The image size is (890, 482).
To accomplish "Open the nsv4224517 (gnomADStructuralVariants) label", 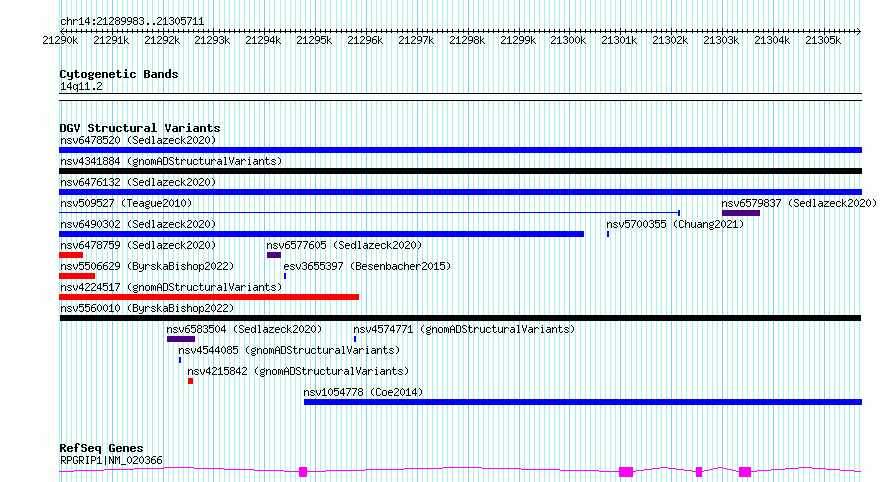I will click(171, 287).
